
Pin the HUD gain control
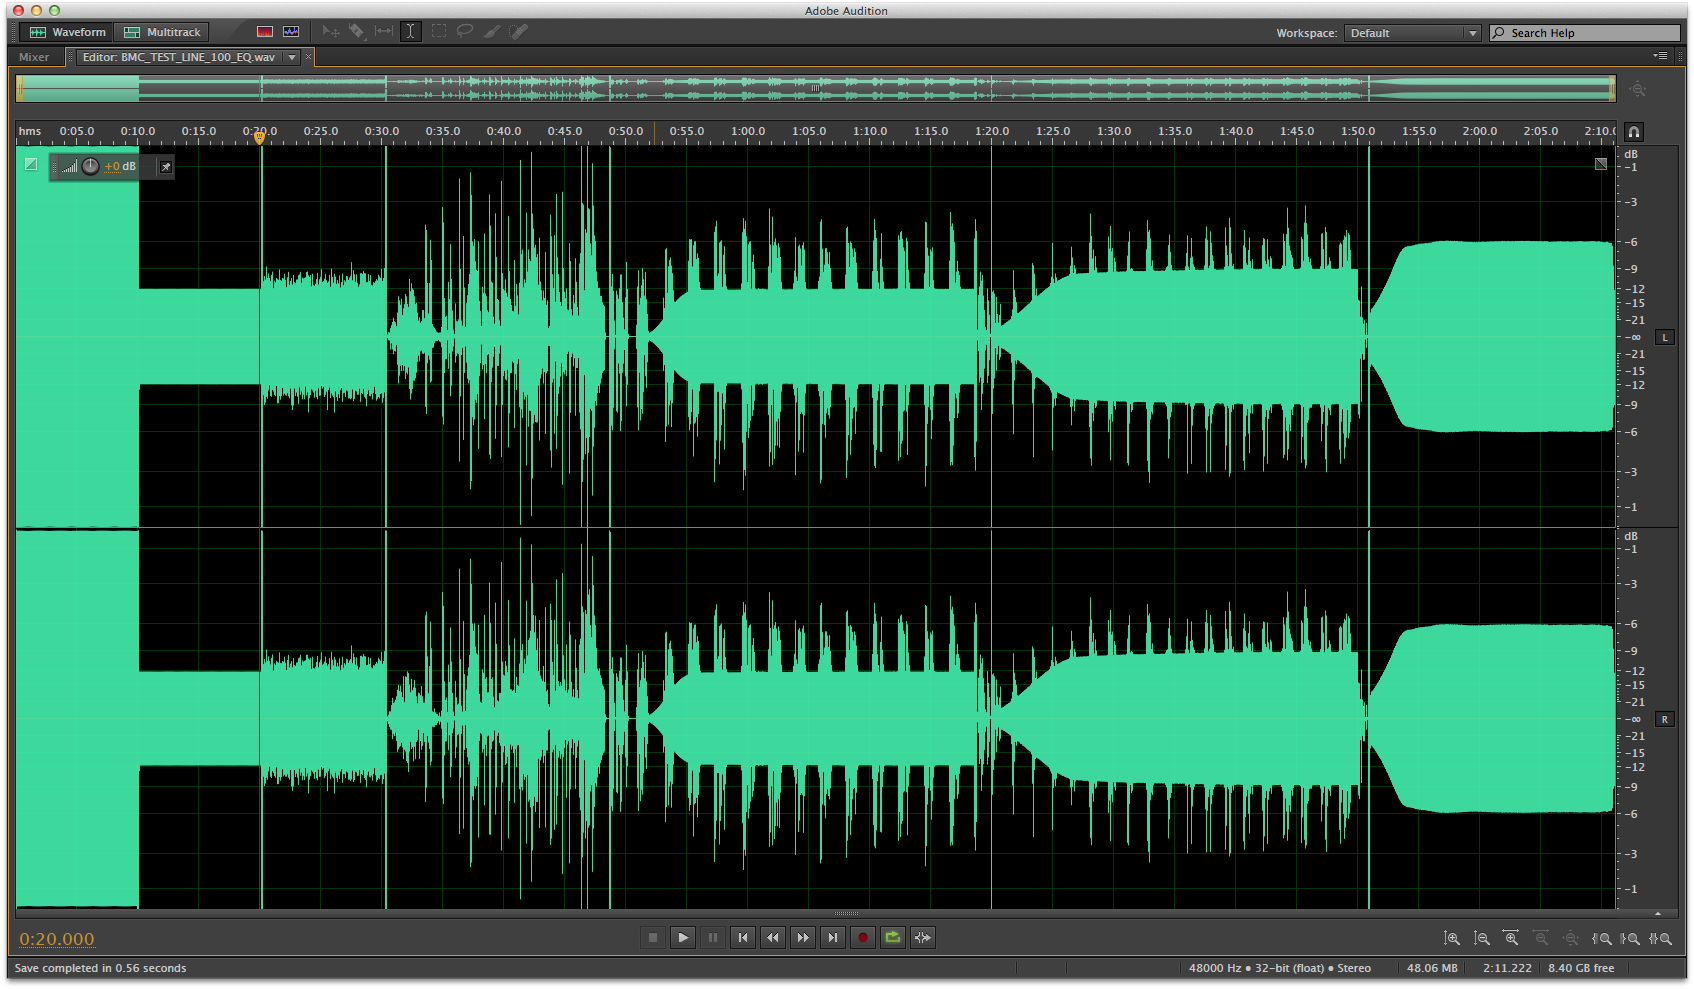[166, 167]
